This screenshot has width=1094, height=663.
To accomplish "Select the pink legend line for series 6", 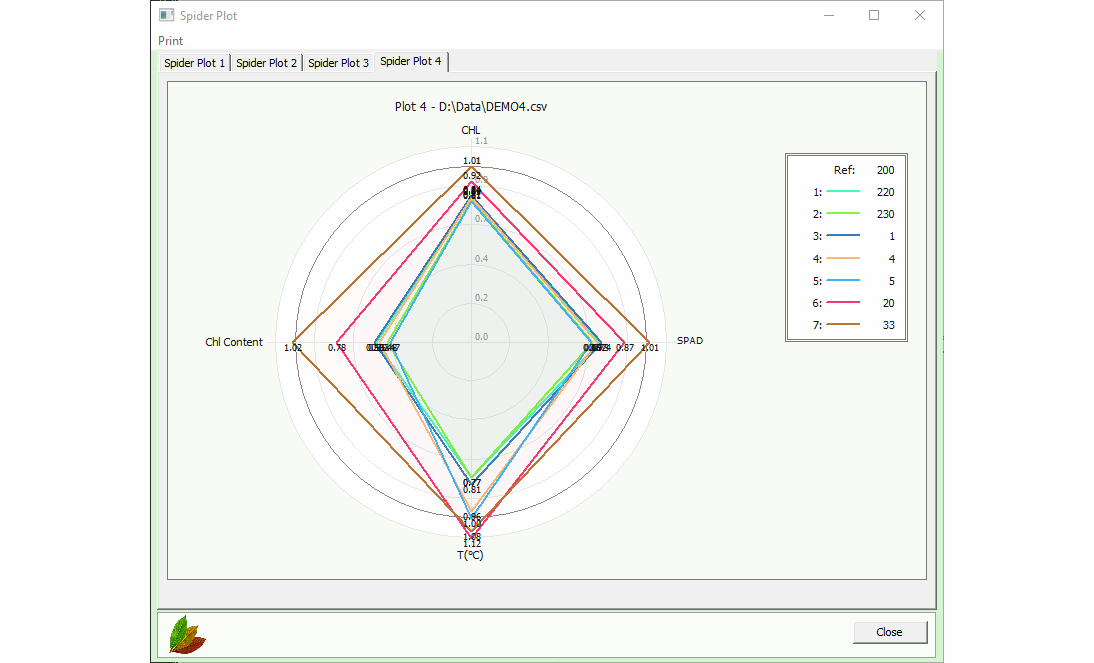I will [843, 303].
